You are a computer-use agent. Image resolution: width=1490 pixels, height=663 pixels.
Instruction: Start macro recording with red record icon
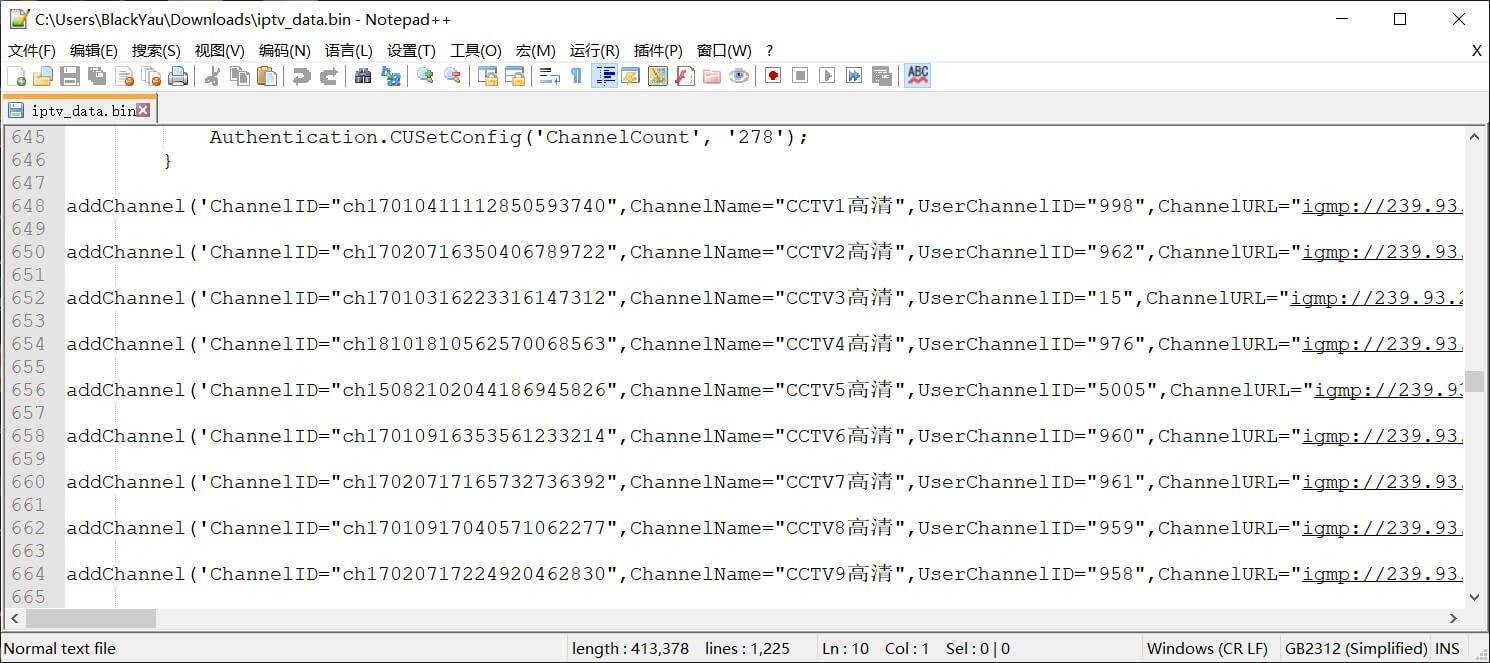[x=772, y=76]
